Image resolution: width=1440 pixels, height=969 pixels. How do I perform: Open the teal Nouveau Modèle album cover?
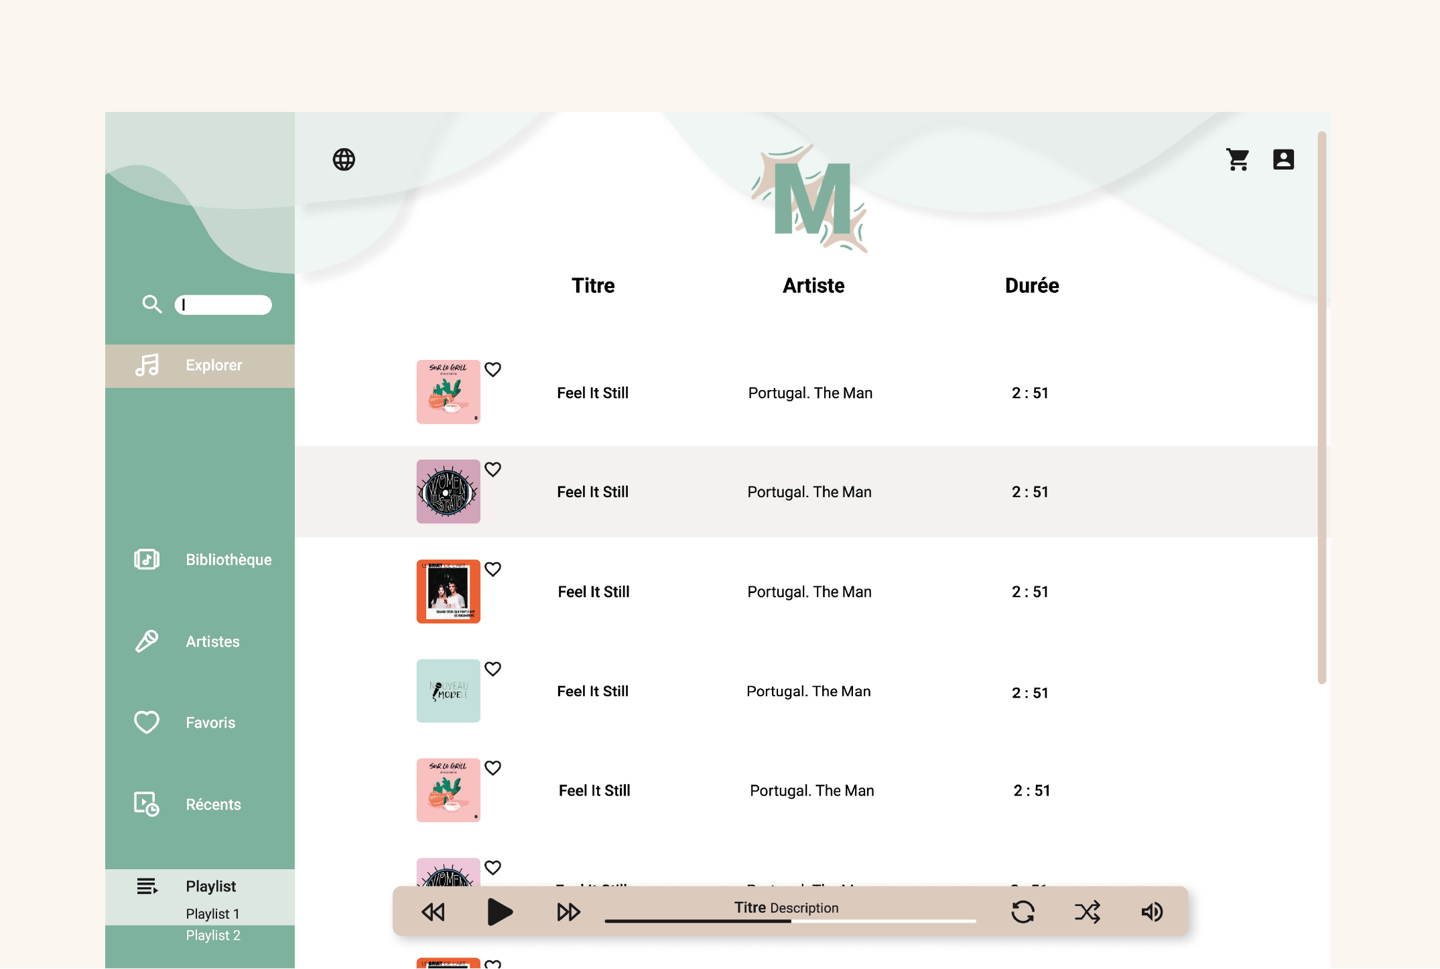[x=448, y=691]
